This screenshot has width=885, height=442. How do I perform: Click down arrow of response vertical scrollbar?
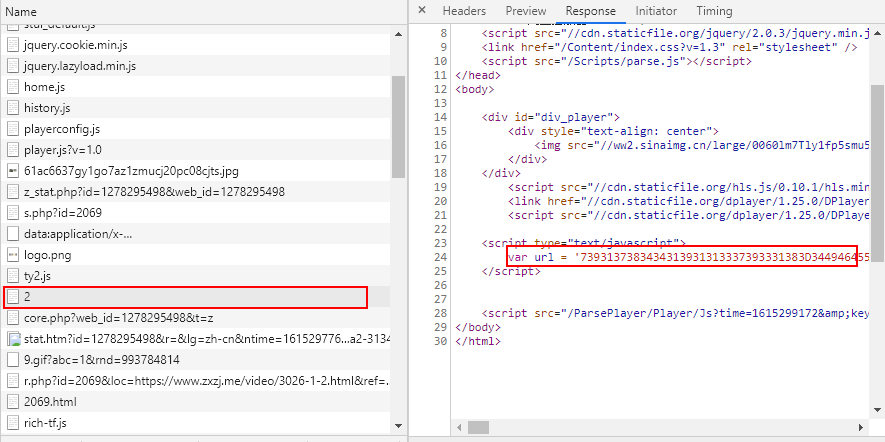tap(877, 409)
